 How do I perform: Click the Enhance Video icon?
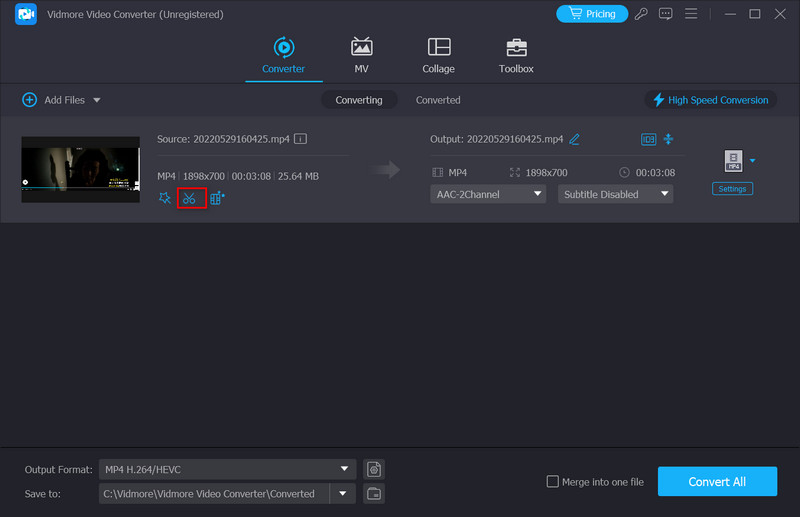tap(217, 198)
